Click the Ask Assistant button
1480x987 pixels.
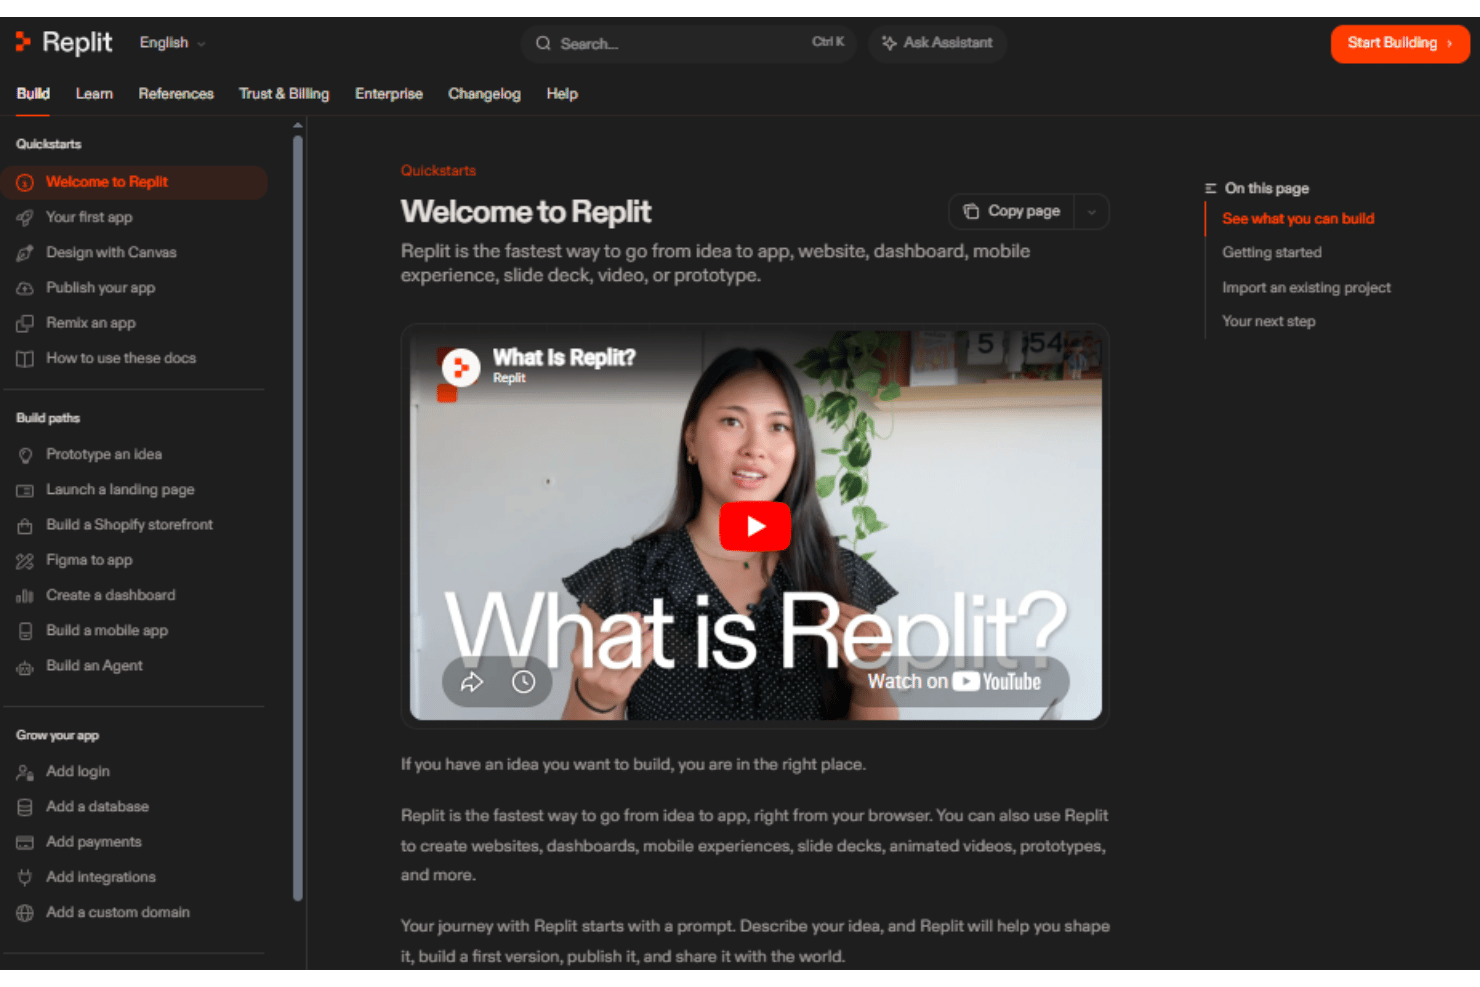click(937, 43)
